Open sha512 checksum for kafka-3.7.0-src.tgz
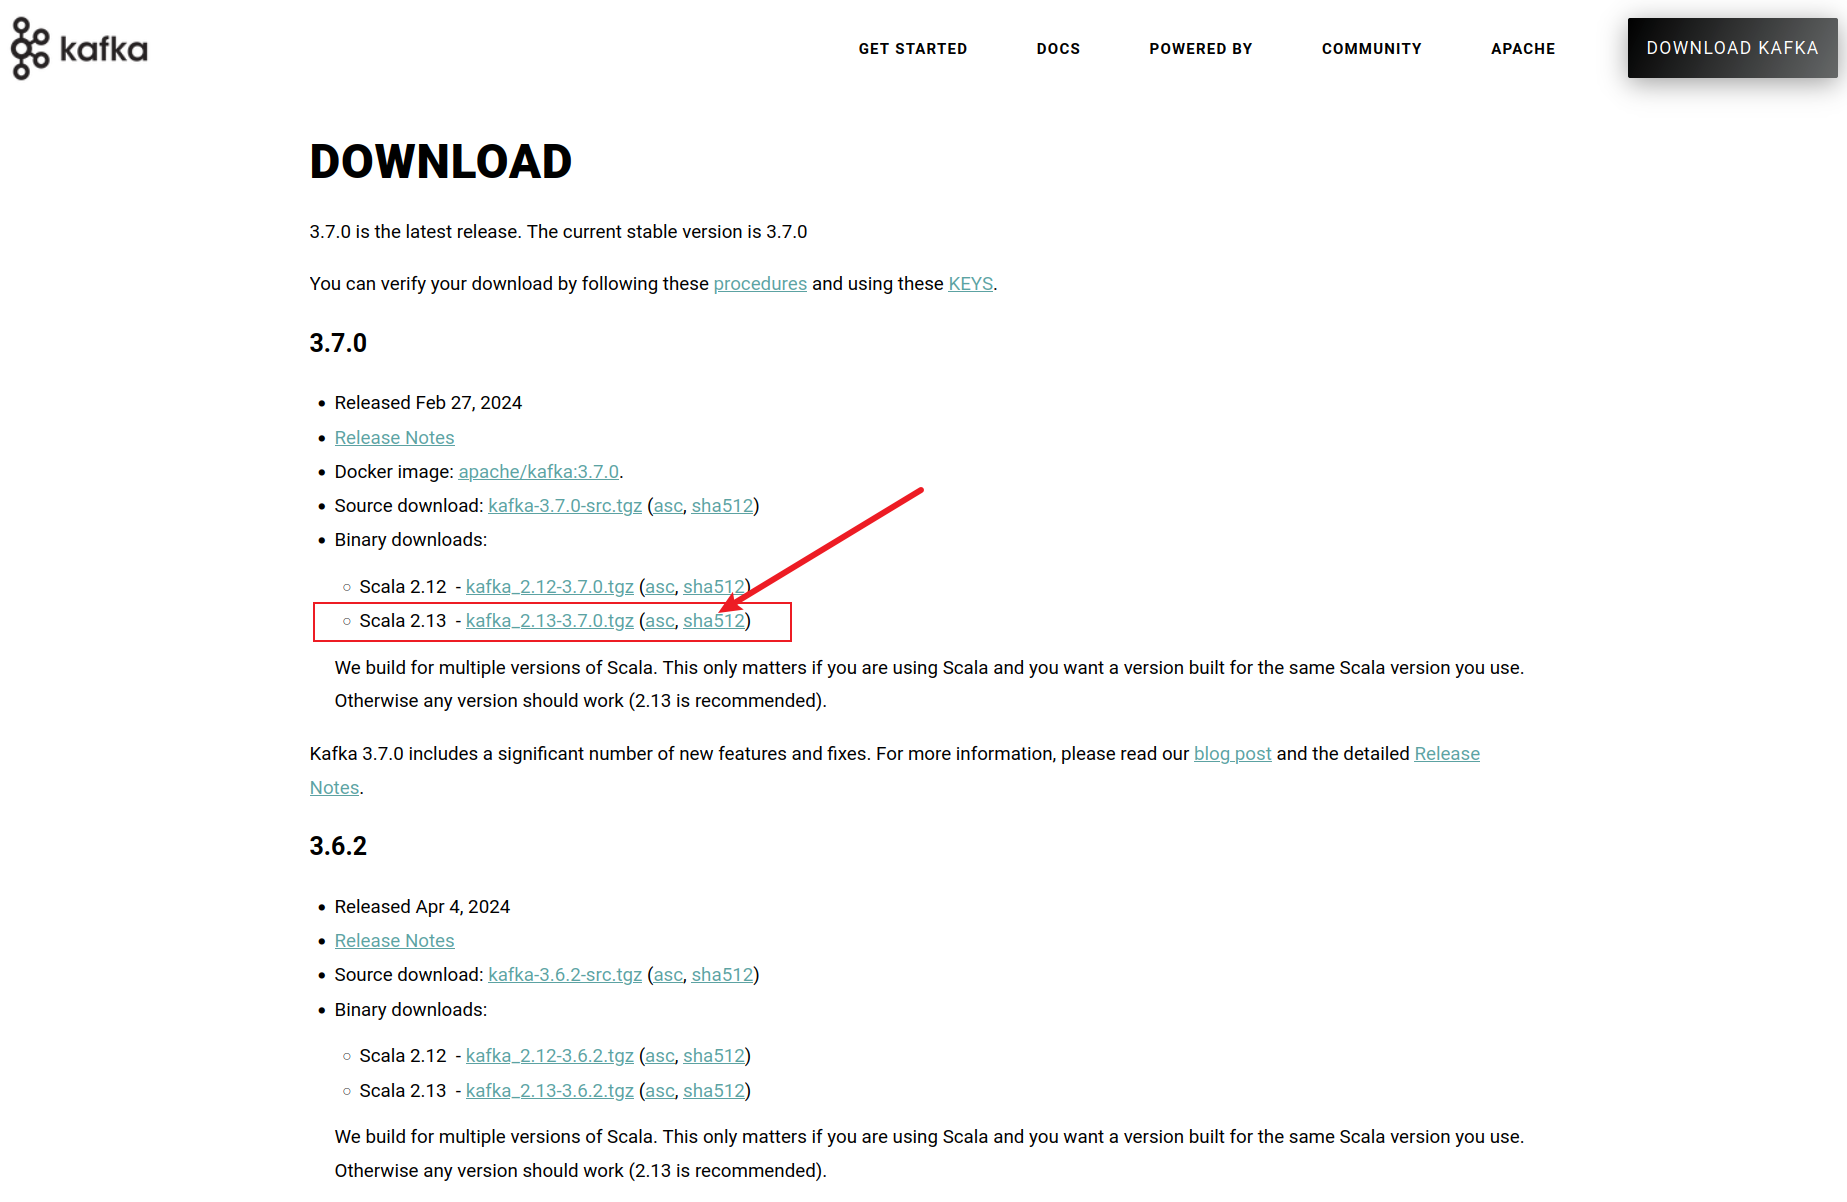Viewport: 1847px width, 1202px height. 722,506
